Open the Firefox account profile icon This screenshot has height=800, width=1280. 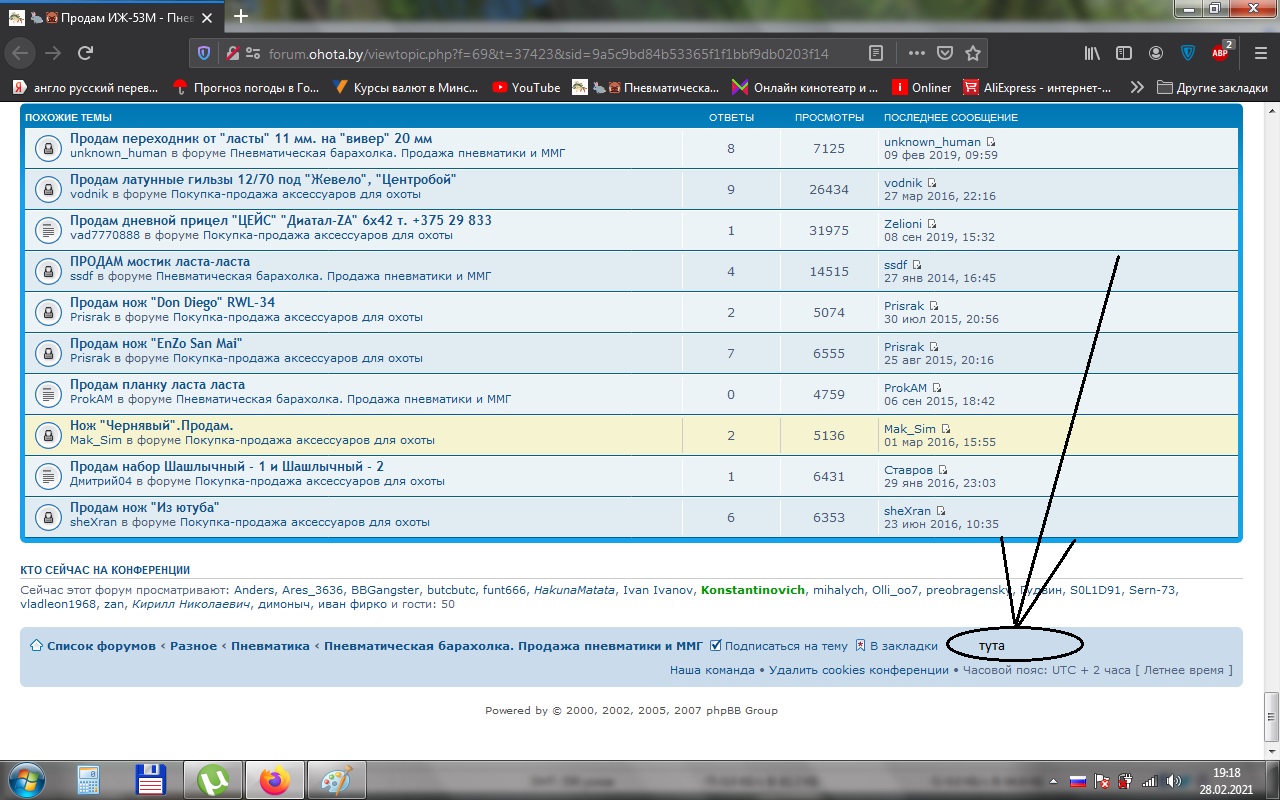[1156, 53]
